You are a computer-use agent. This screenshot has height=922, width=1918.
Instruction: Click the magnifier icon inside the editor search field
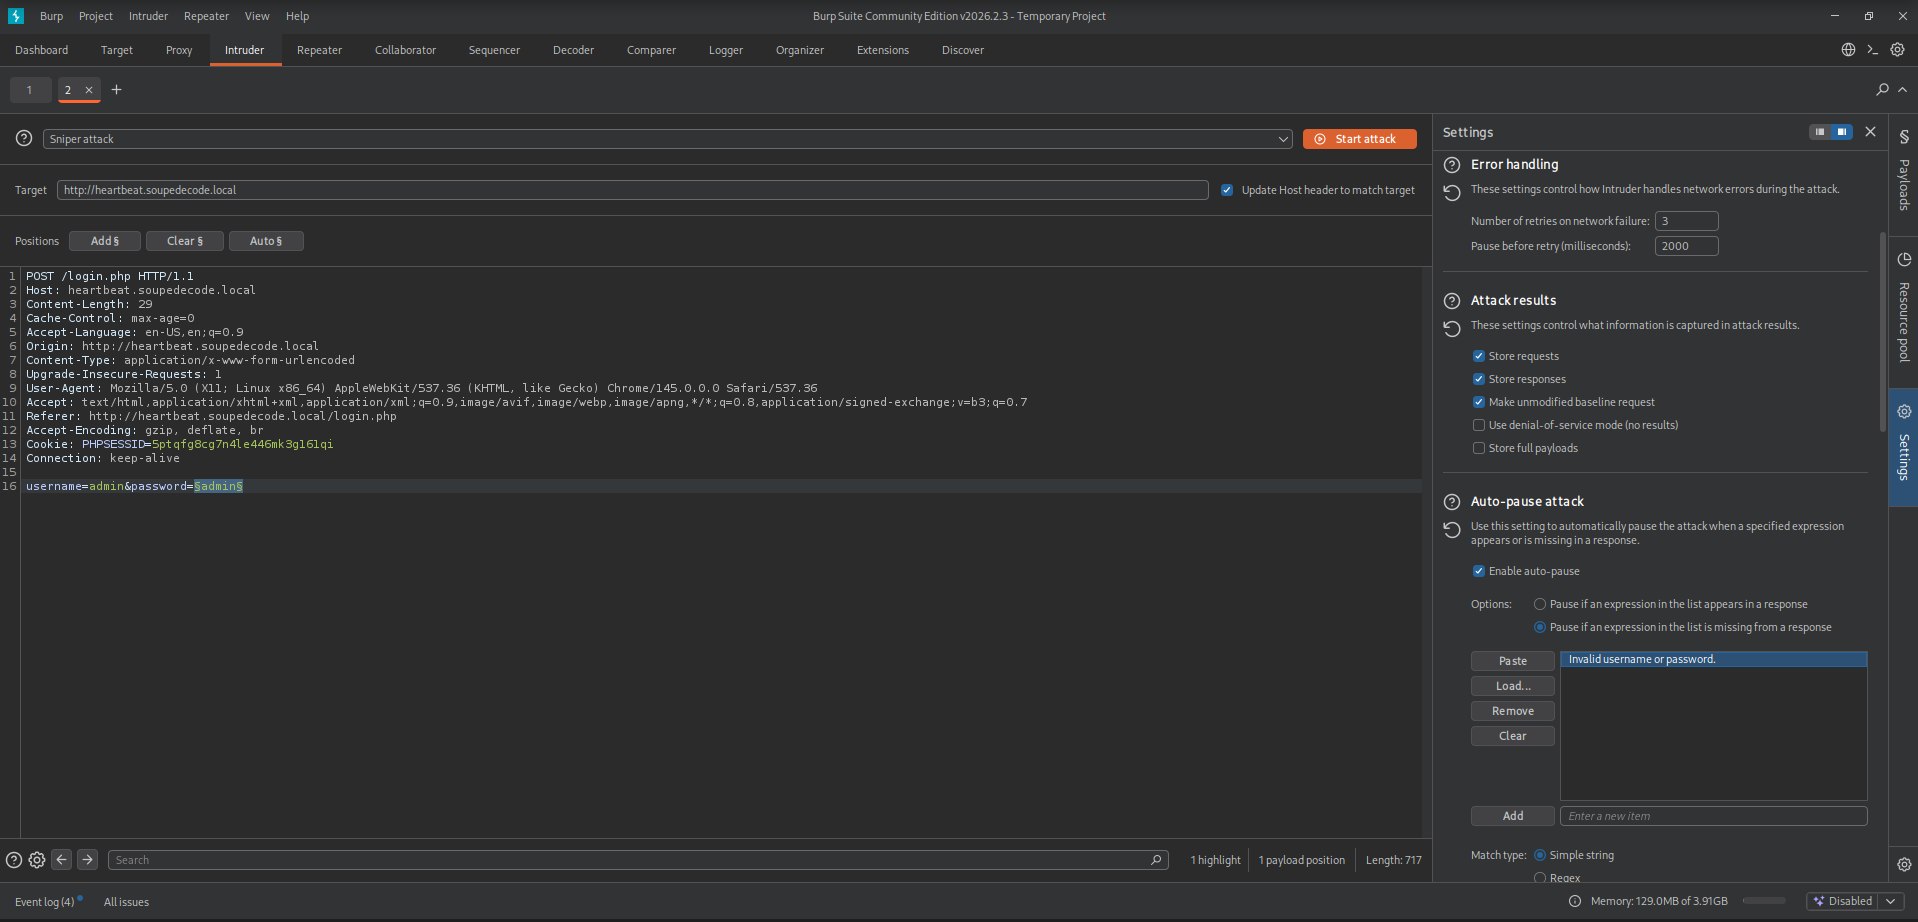tap(1156, 860)
